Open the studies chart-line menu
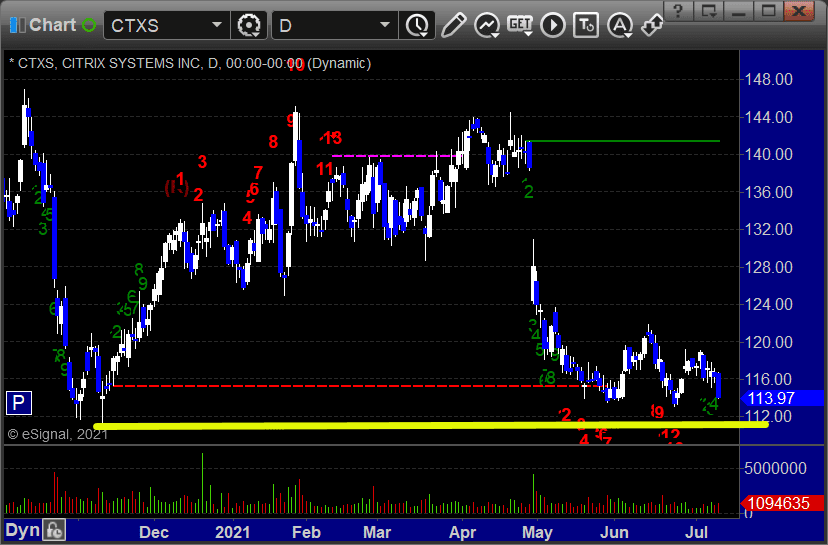Viewport: 828px width, 545px height. click(486, 25)
